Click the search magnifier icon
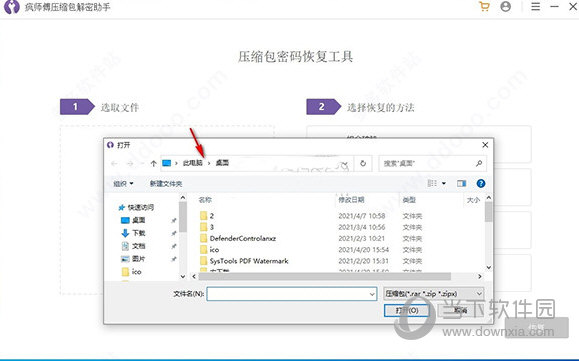579x361 pixels. click(479, 163)
